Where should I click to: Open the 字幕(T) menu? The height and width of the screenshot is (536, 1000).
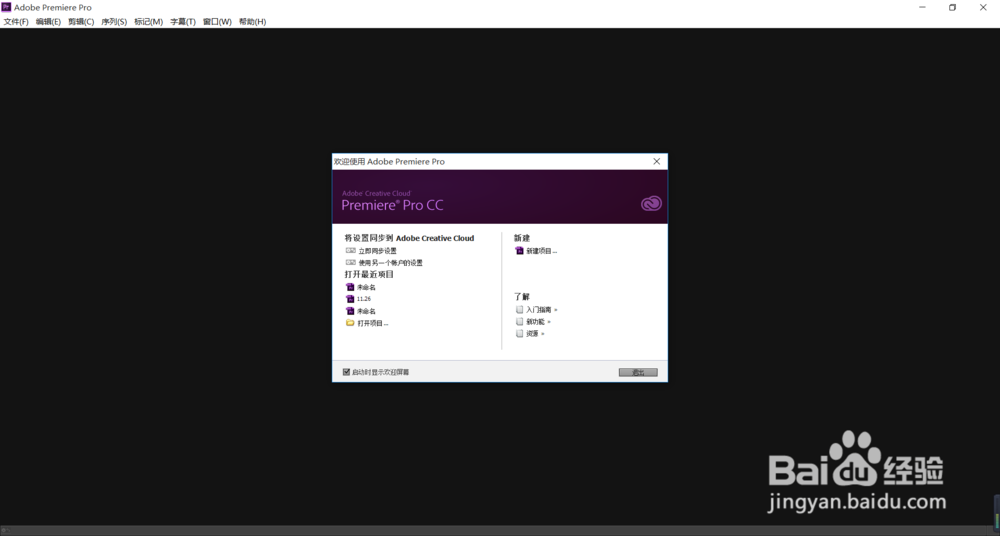[183, 22]
